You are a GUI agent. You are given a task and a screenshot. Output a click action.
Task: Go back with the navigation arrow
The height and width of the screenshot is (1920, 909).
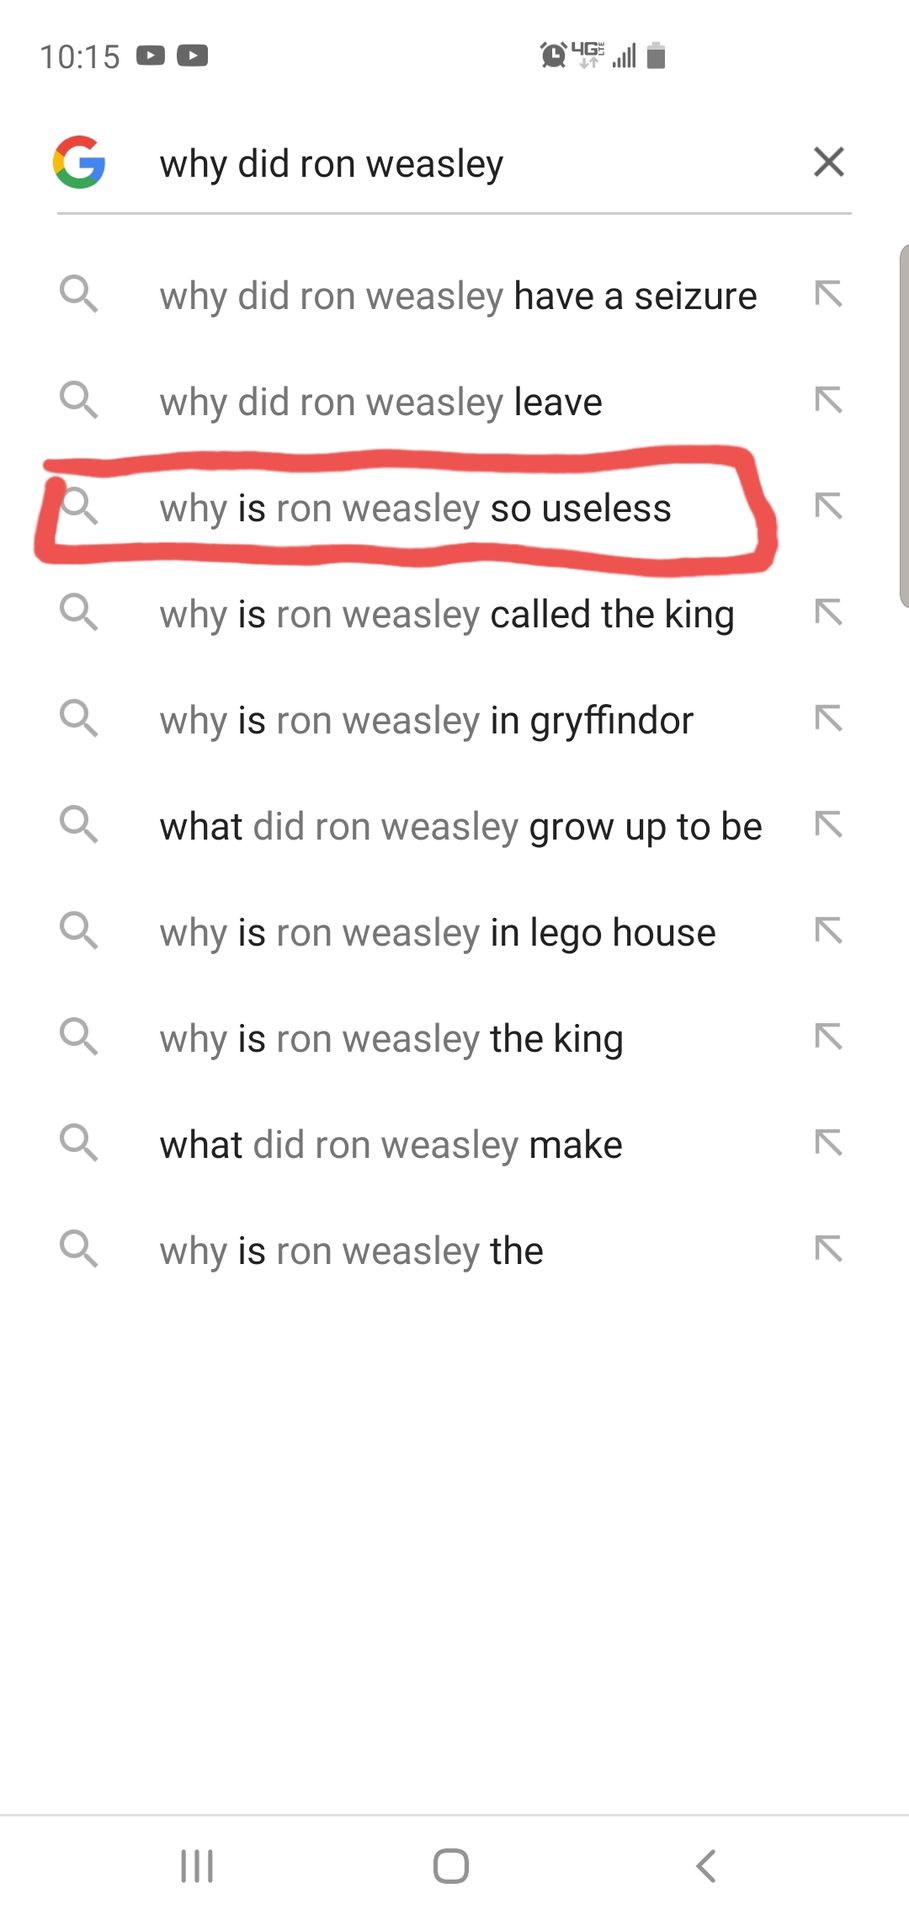(706, 1866)
